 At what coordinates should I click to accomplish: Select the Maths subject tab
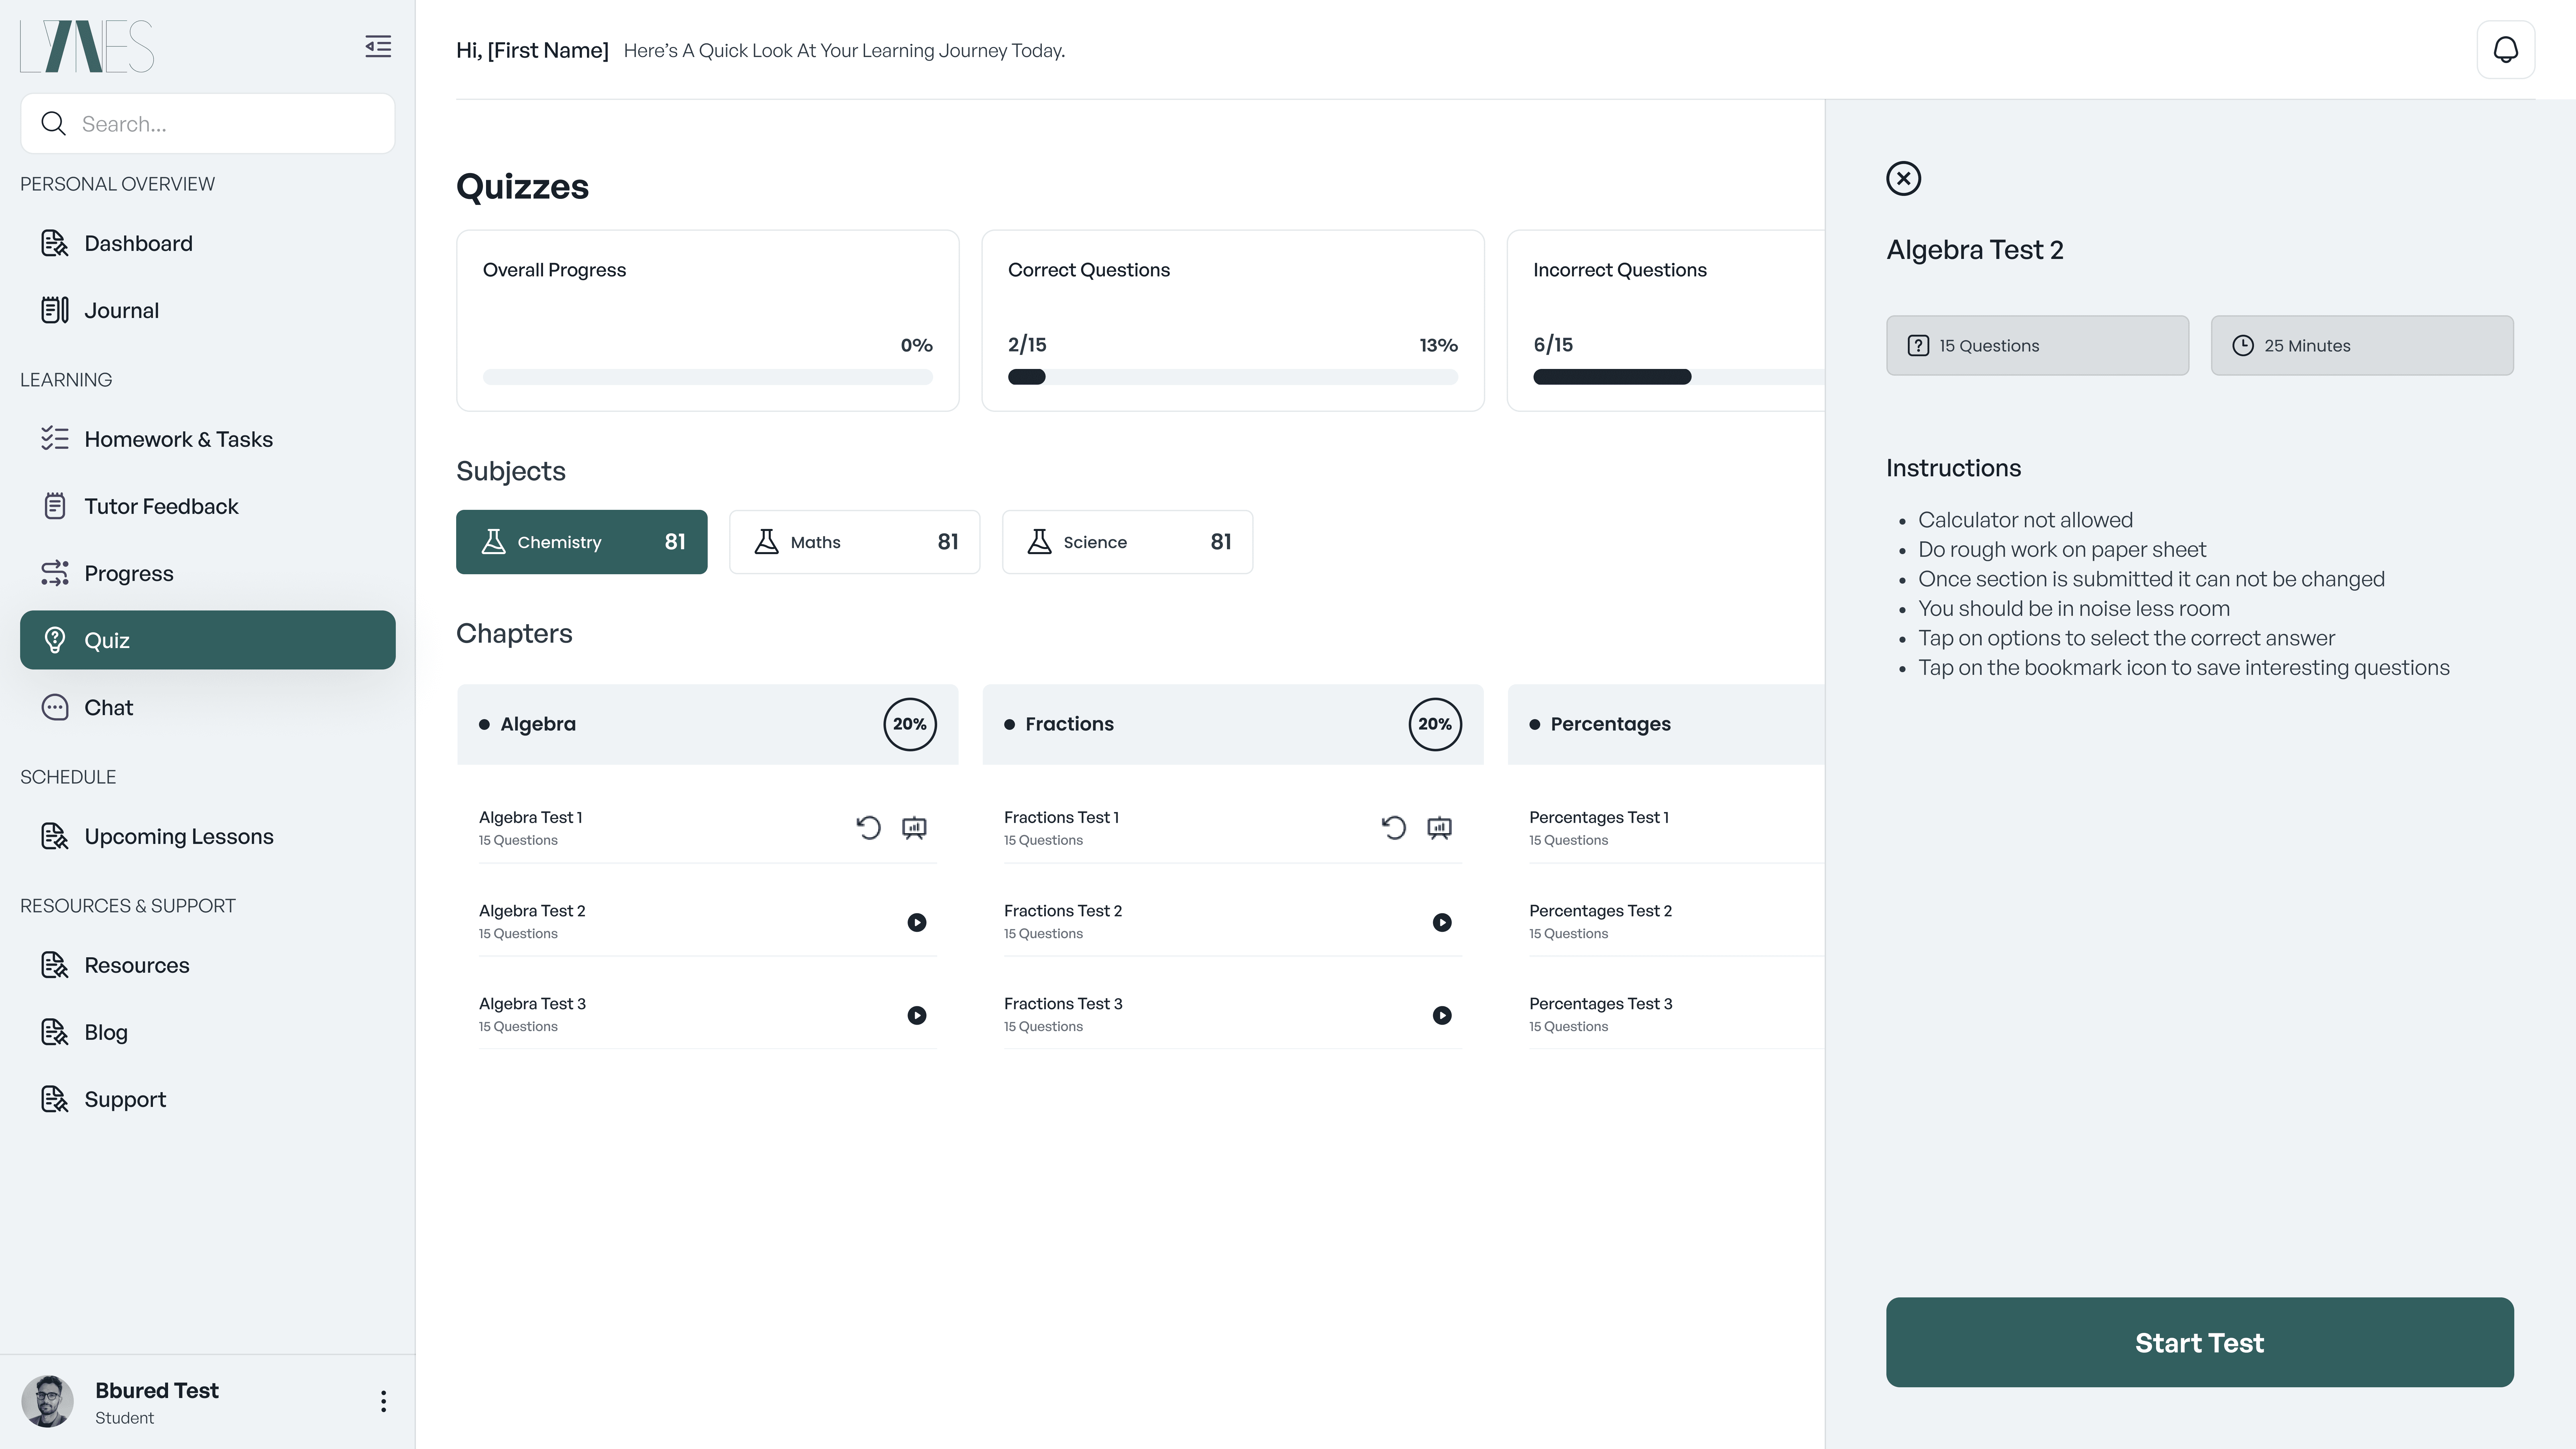854,542
